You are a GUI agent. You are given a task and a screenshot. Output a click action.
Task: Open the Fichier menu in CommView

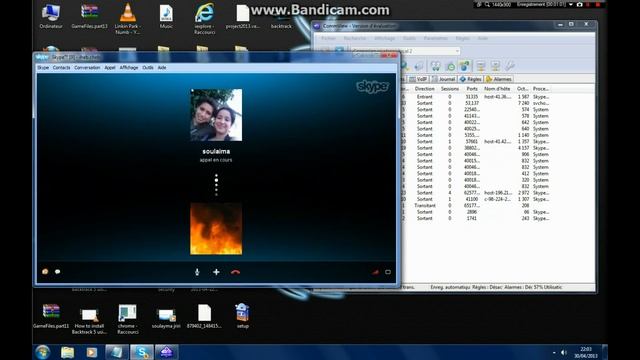328,38
